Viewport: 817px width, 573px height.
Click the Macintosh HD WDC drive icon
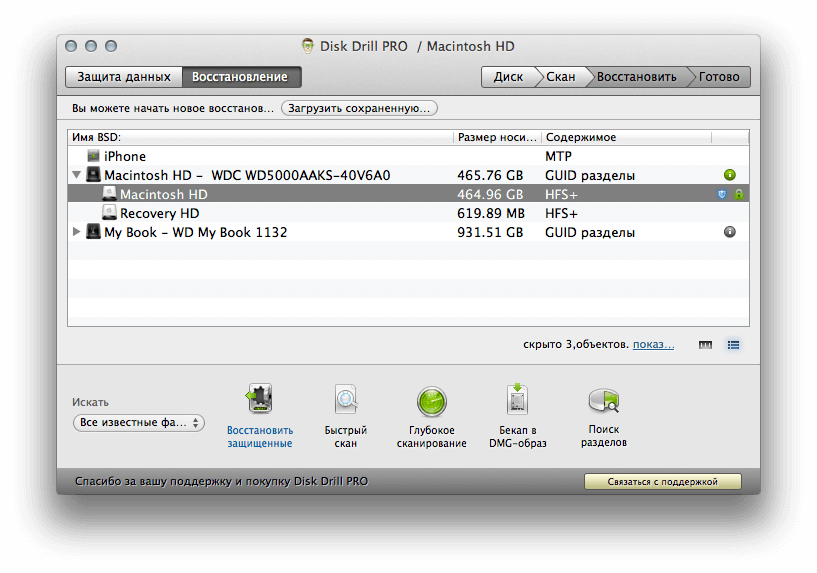(93, 175)
